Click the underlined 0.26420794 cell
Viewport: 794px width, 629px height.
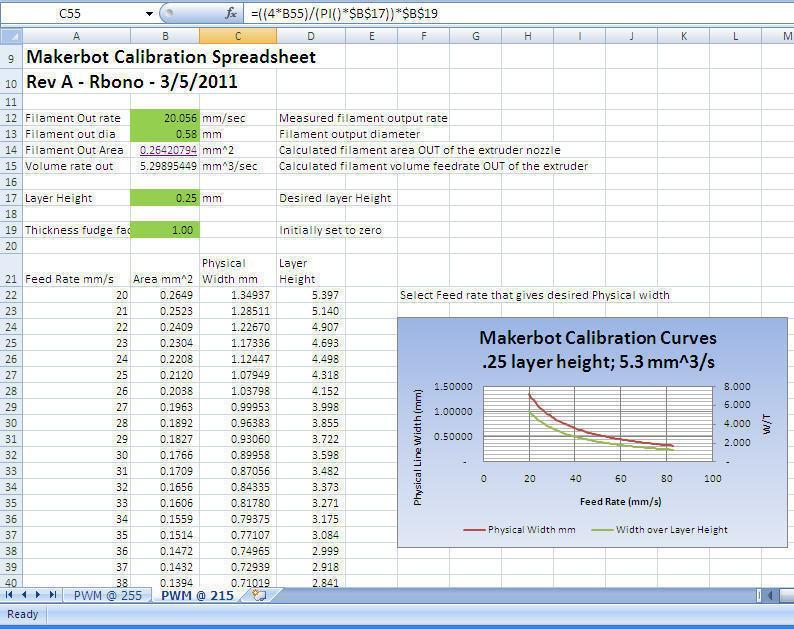[x=165, y=150]
